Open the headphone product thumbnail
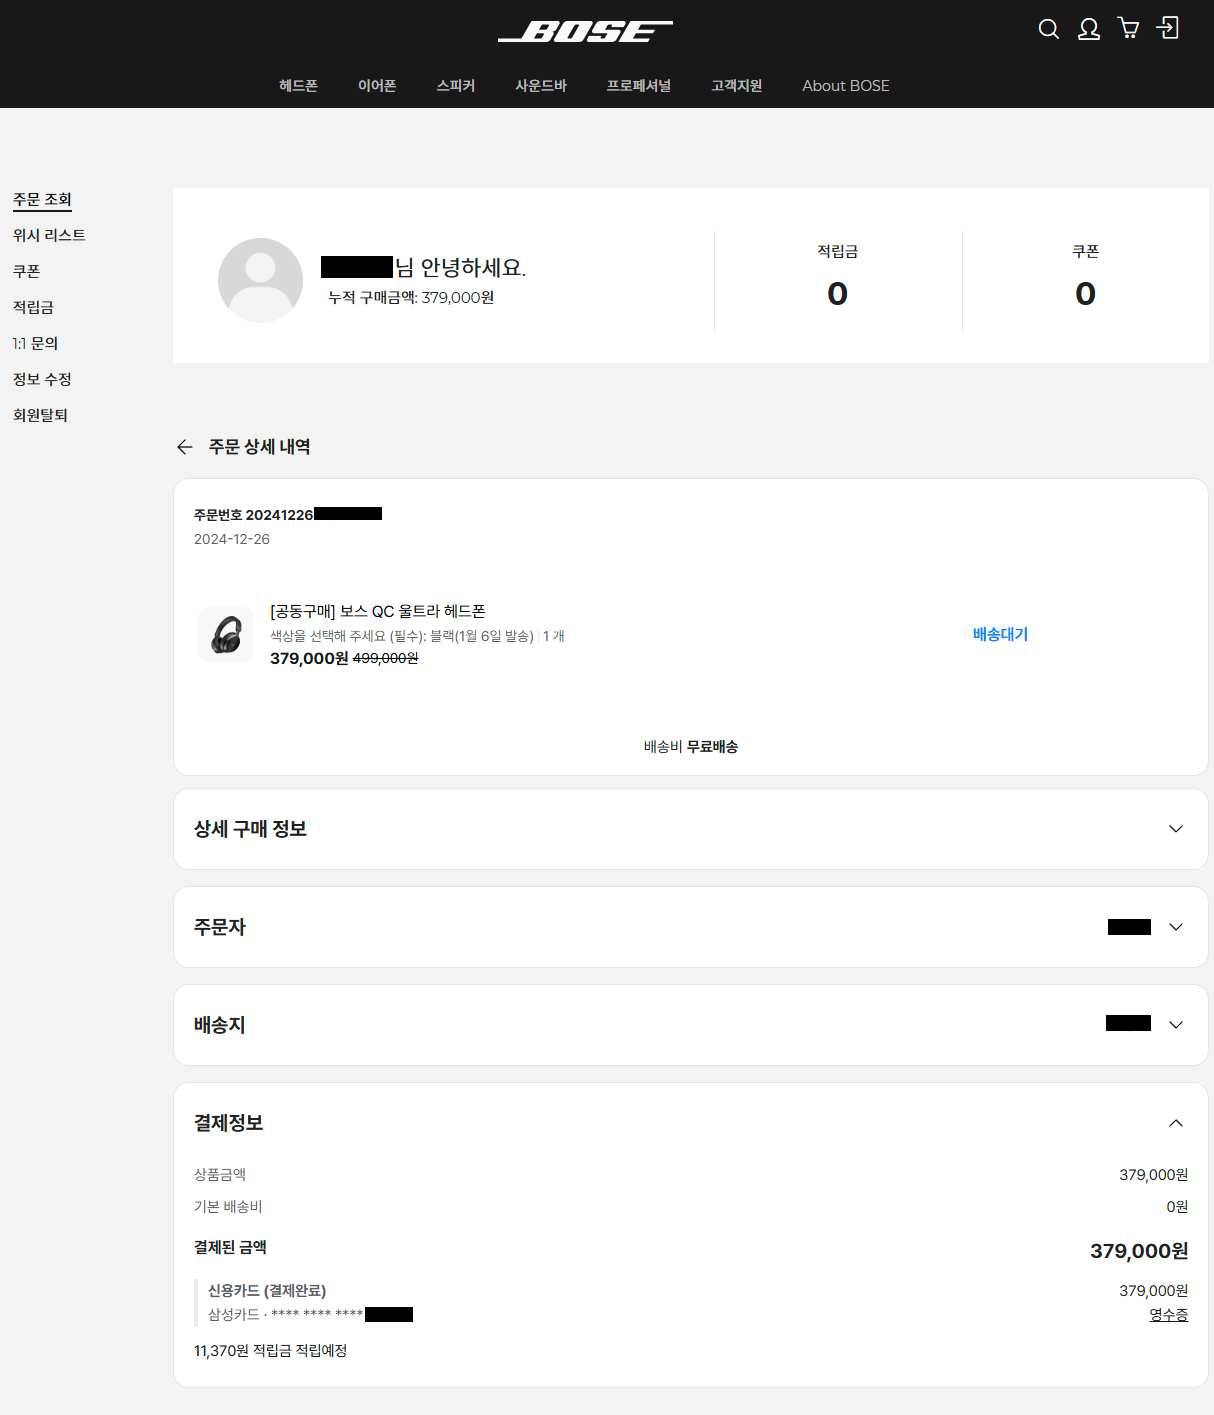Screen dimensions: 1214x1415 tap(226, 634)
